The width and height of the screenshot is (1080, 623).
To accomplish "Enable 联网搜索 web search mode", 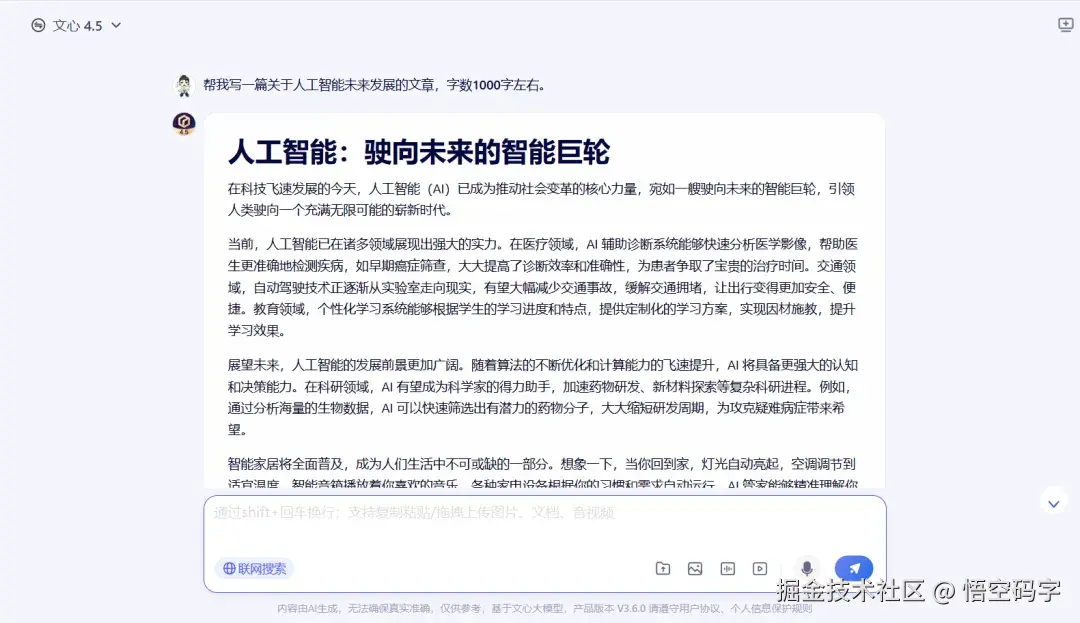I will 254,568.
